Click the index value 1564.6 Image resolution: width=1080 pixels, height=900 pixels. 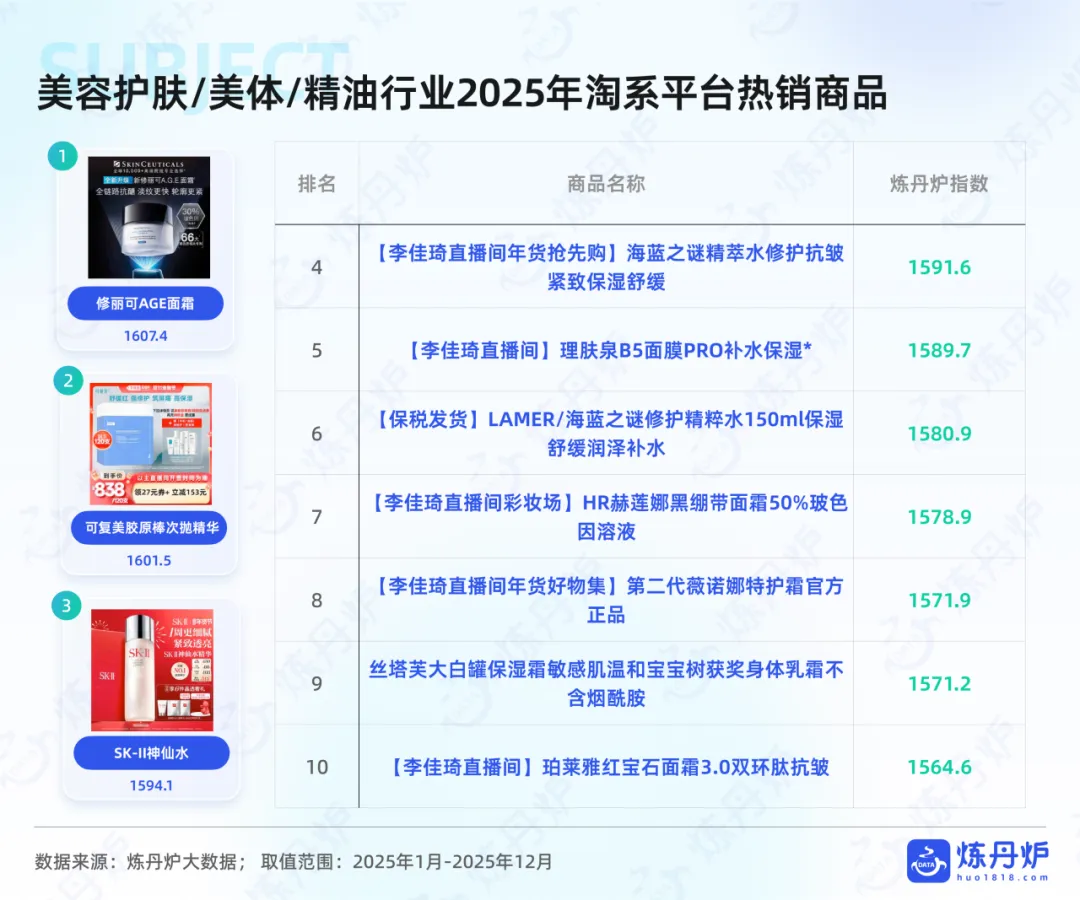point(939,767)
